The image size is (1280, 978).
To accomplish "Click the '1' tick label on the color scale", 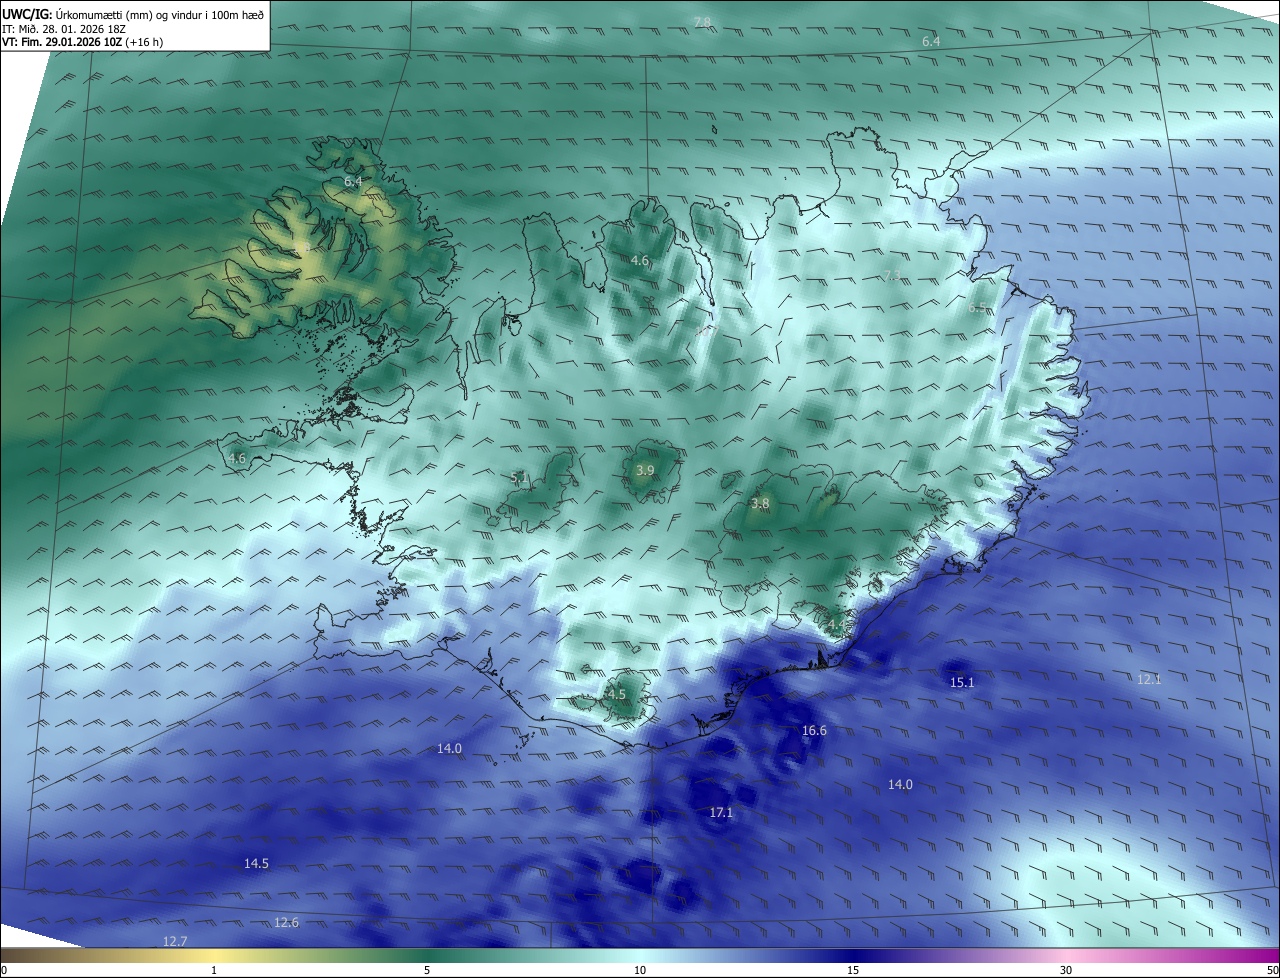I will [214, 970].
